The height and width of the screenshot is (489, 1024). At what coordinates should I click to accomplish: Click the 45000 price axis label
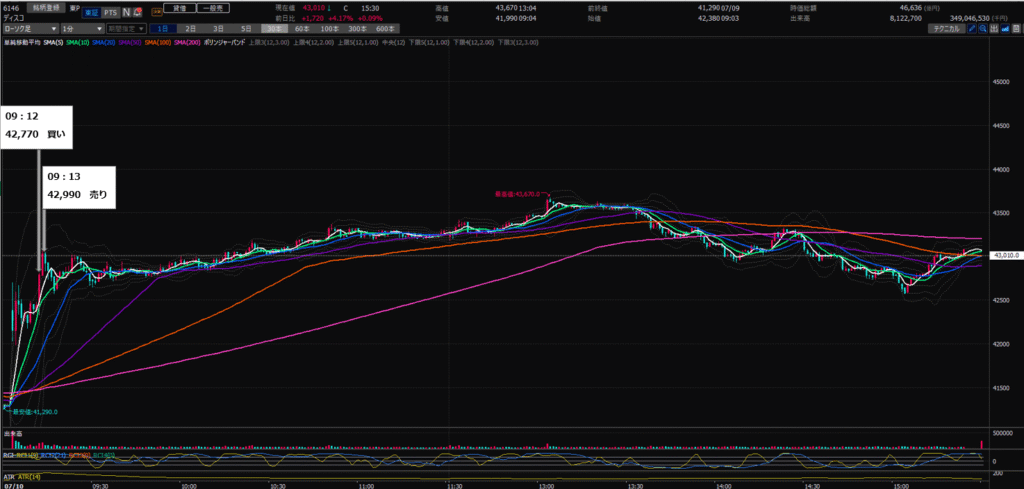tap(1002, 82)
